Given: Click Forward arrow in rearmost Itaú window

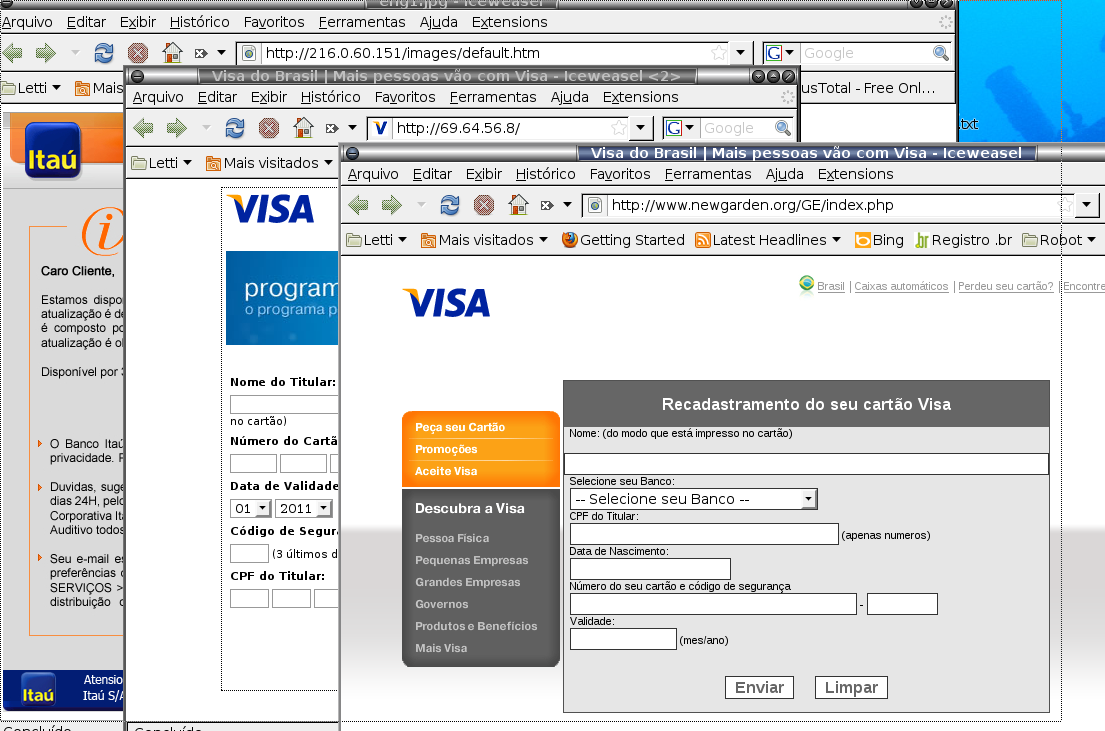Looking at the screenshot, I should click(46, 53).
